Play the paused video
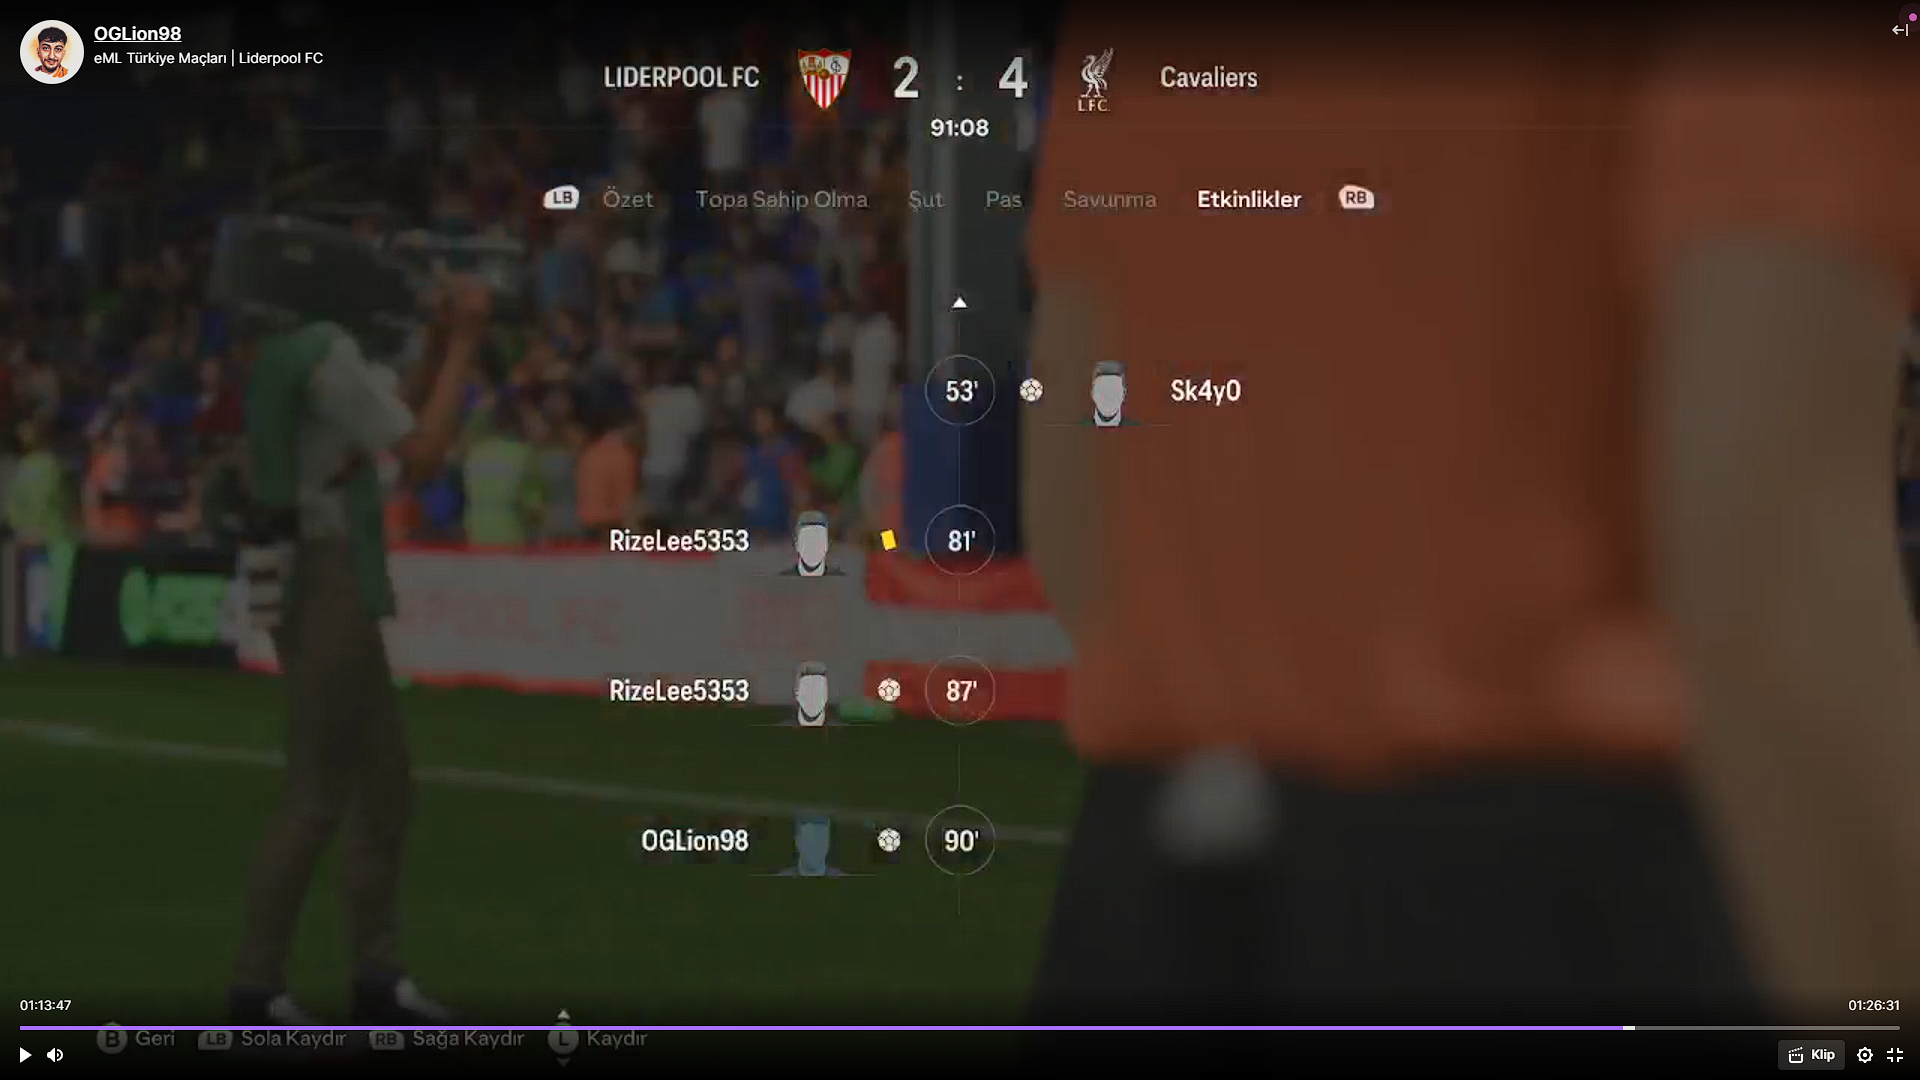Viewport: 1920px width, 1080px height. (25, 1055)
